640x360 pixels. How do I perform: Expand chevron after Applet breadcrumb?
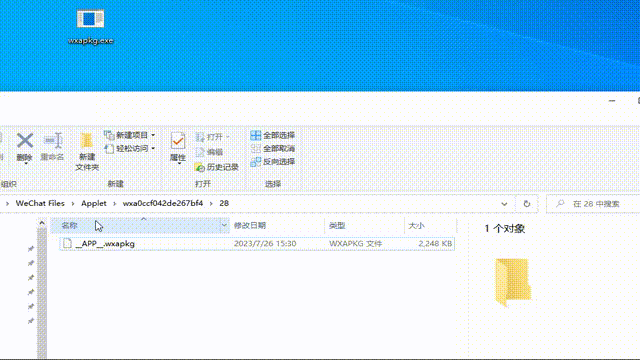(x=114, y=203)
